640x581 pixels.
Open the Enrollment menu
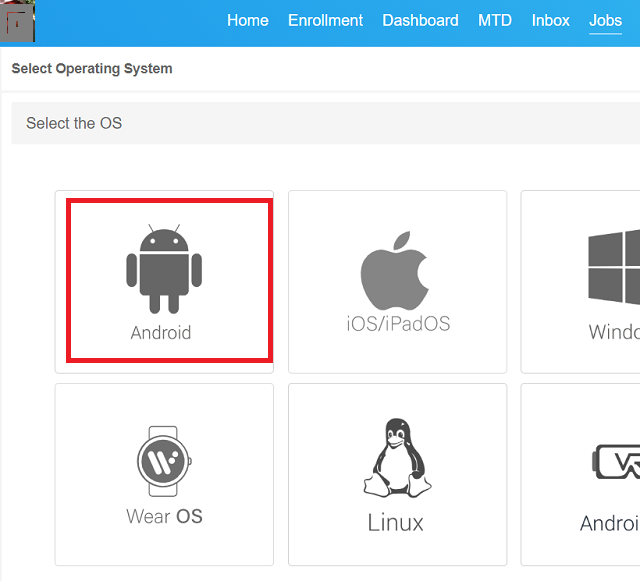tap(325, 20)
